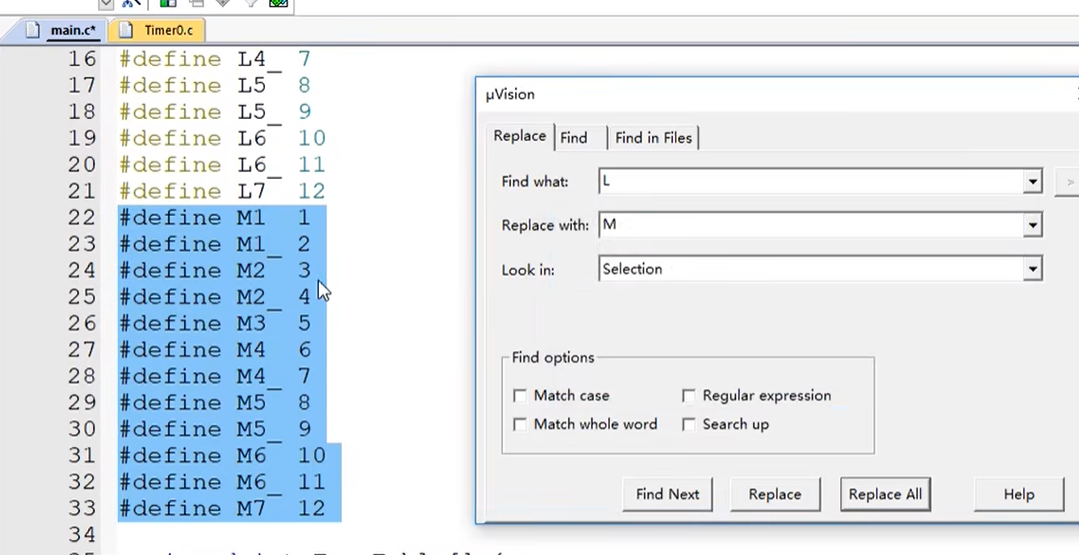Click code line '#define M1 1'
This screenshot has height=555, width=1079.
(x=215, y=218)
